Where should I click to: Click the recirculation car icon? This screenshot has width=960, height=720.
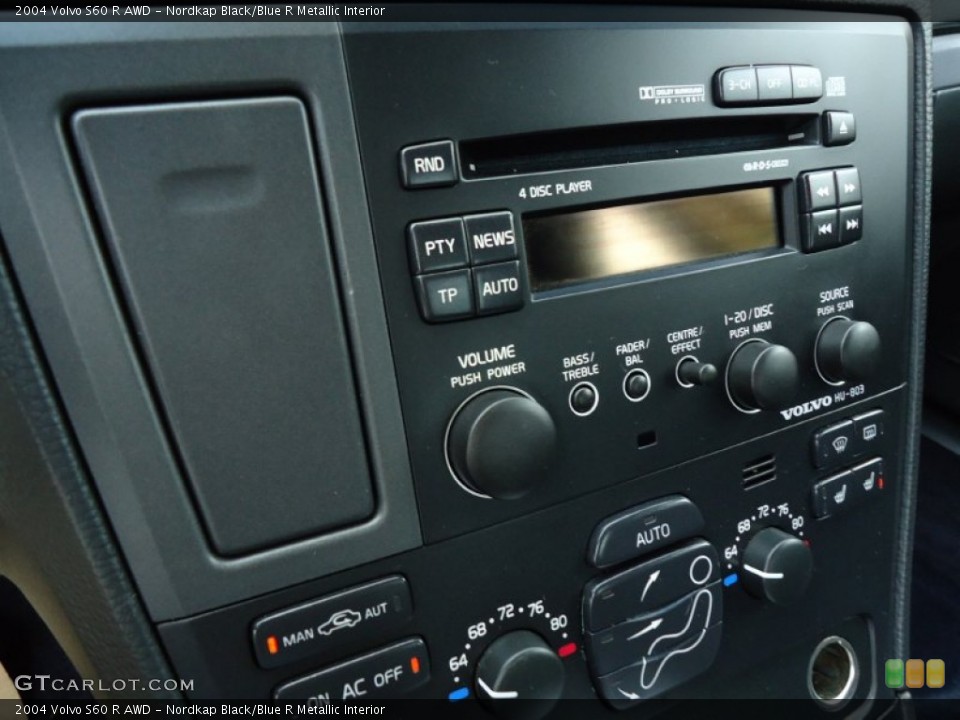coord(340,621)
